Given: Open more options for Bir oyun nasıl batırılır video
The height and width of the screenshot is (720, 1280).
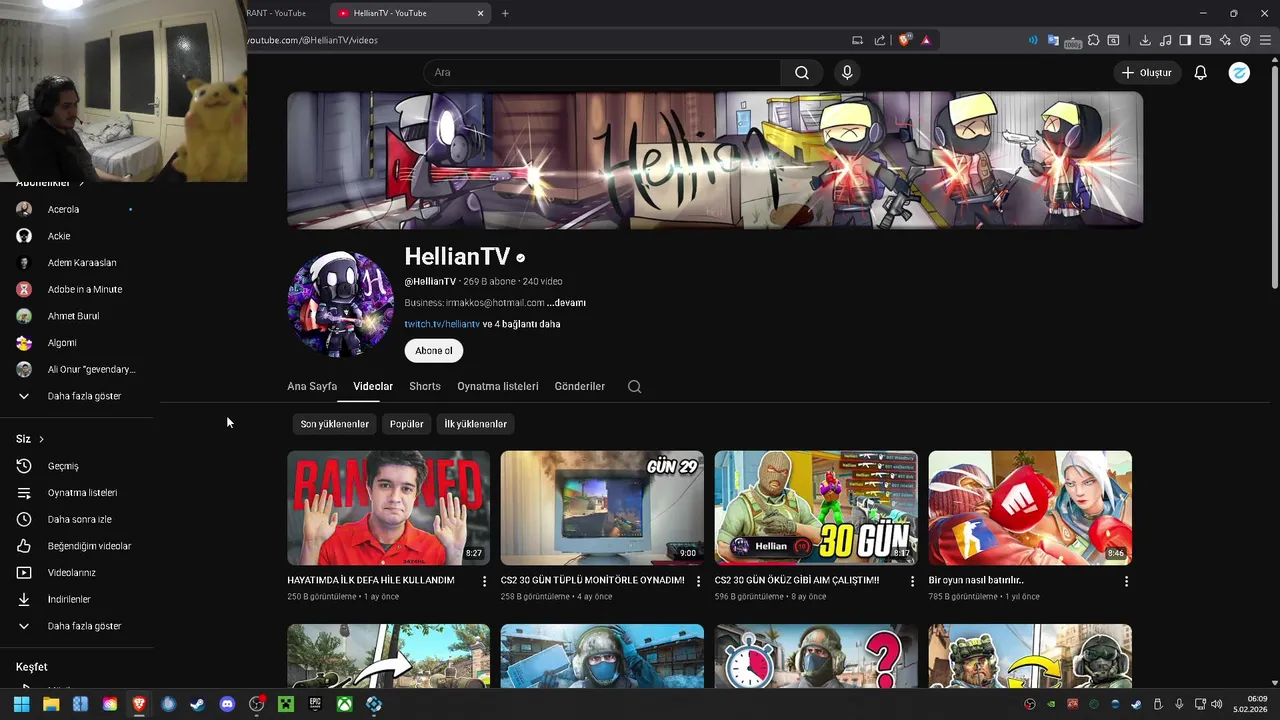Looking at the screenshot, I should click(x=1126, y=581).
